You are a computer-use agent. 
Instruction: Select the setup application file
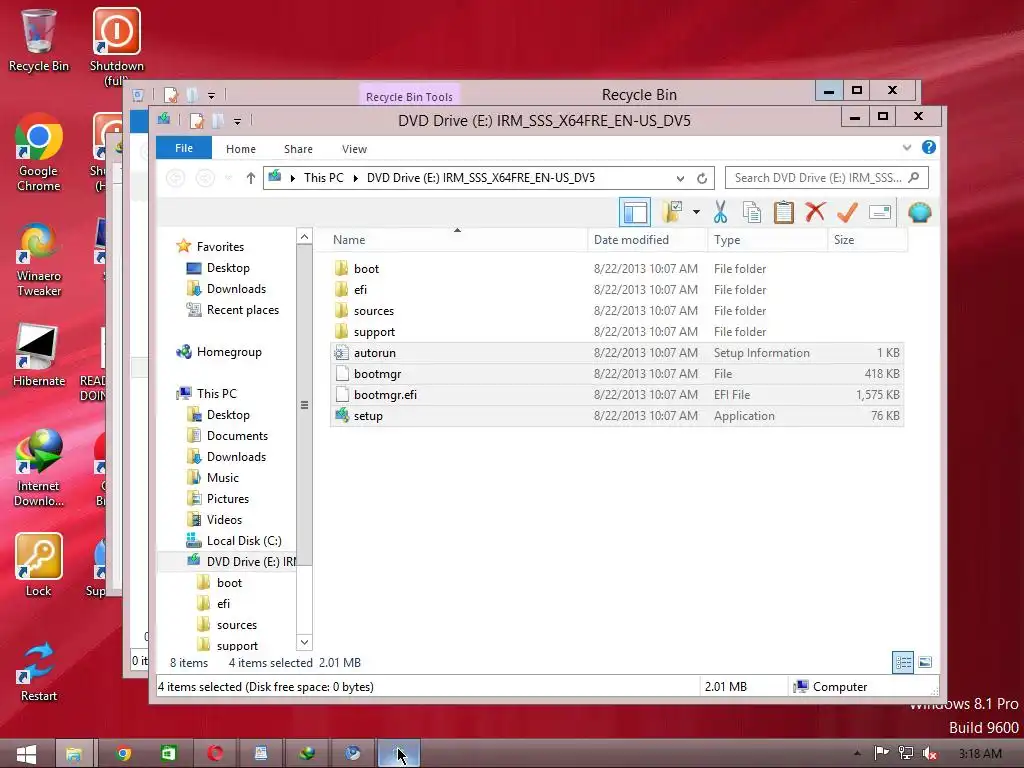616,415
